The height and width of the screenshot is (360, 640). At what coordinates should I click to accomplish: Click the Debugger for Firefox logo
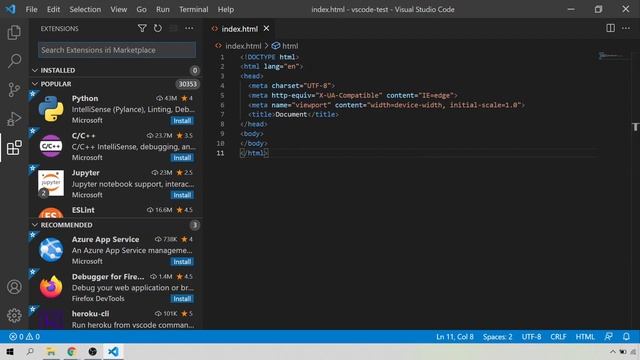[x=51, y=287]
